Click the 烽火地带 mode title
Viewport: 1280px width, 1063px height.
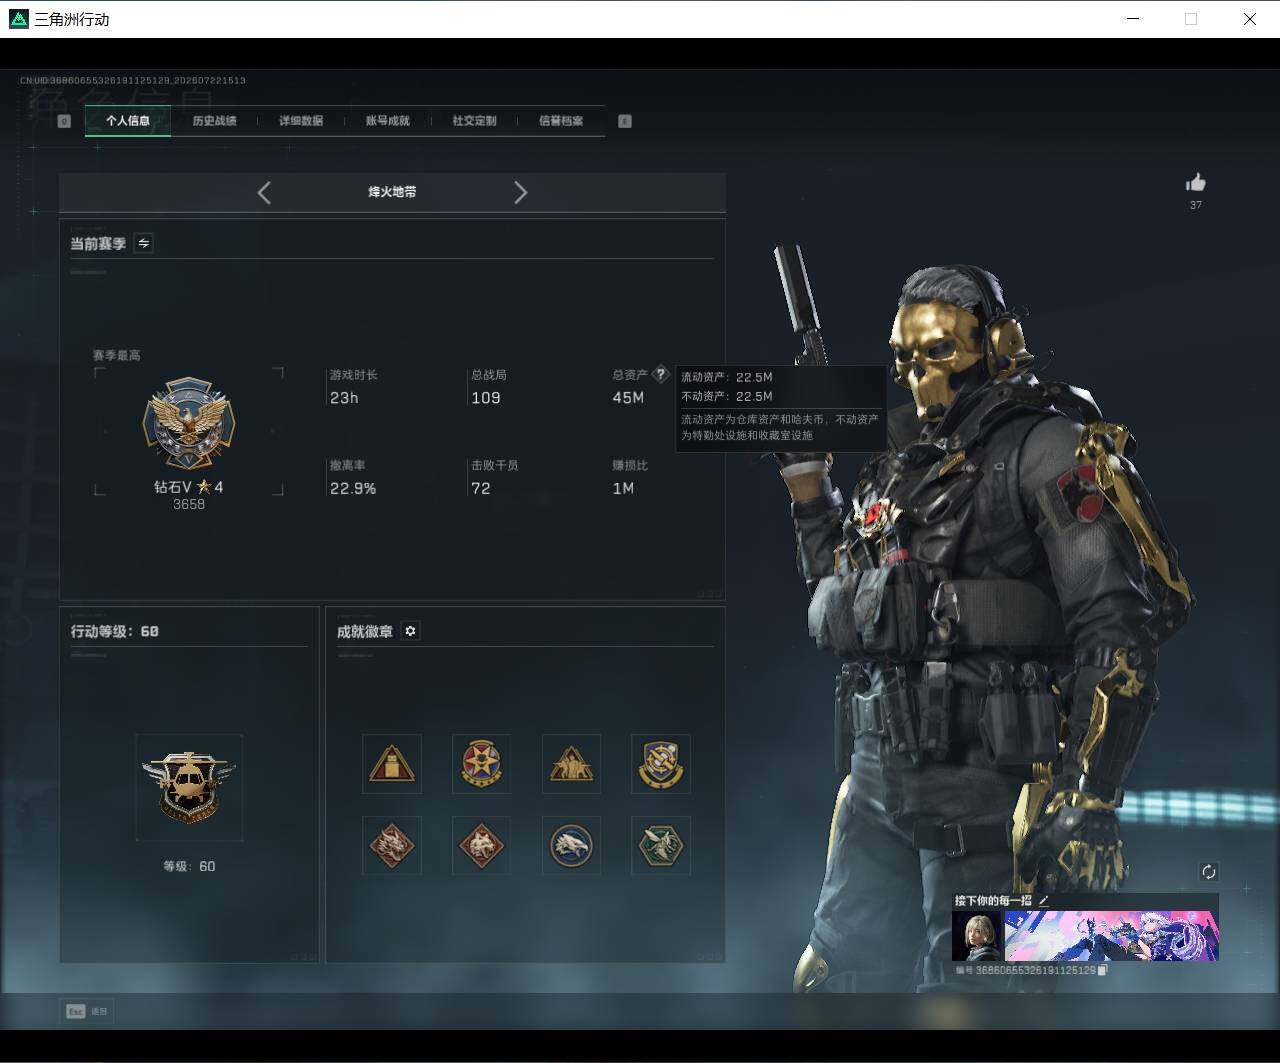392,192
